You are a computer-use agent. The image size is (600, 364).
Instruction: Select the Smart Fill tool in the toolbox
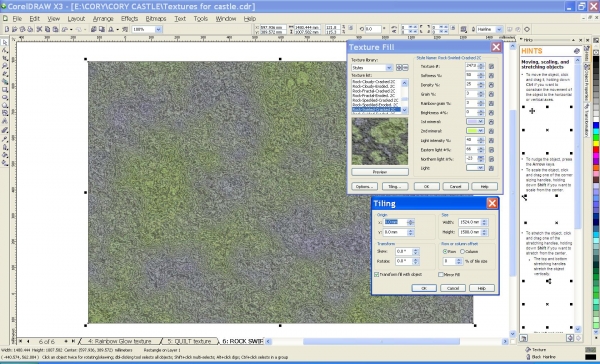pos(5,82)
